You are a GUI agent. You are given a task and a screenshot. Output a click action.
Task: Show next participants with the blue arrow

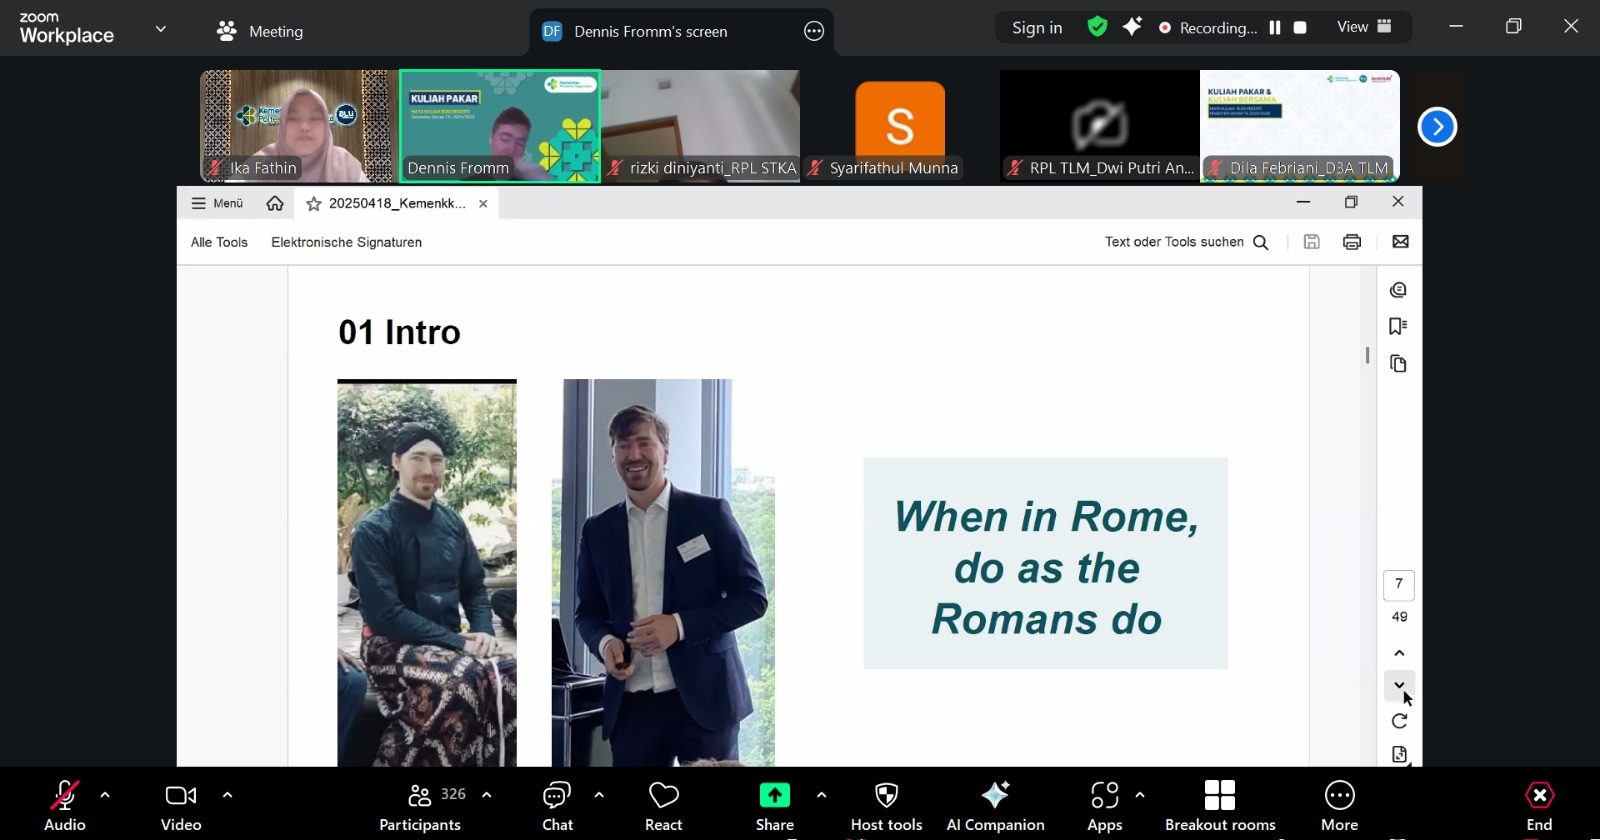click(1437, 127)
